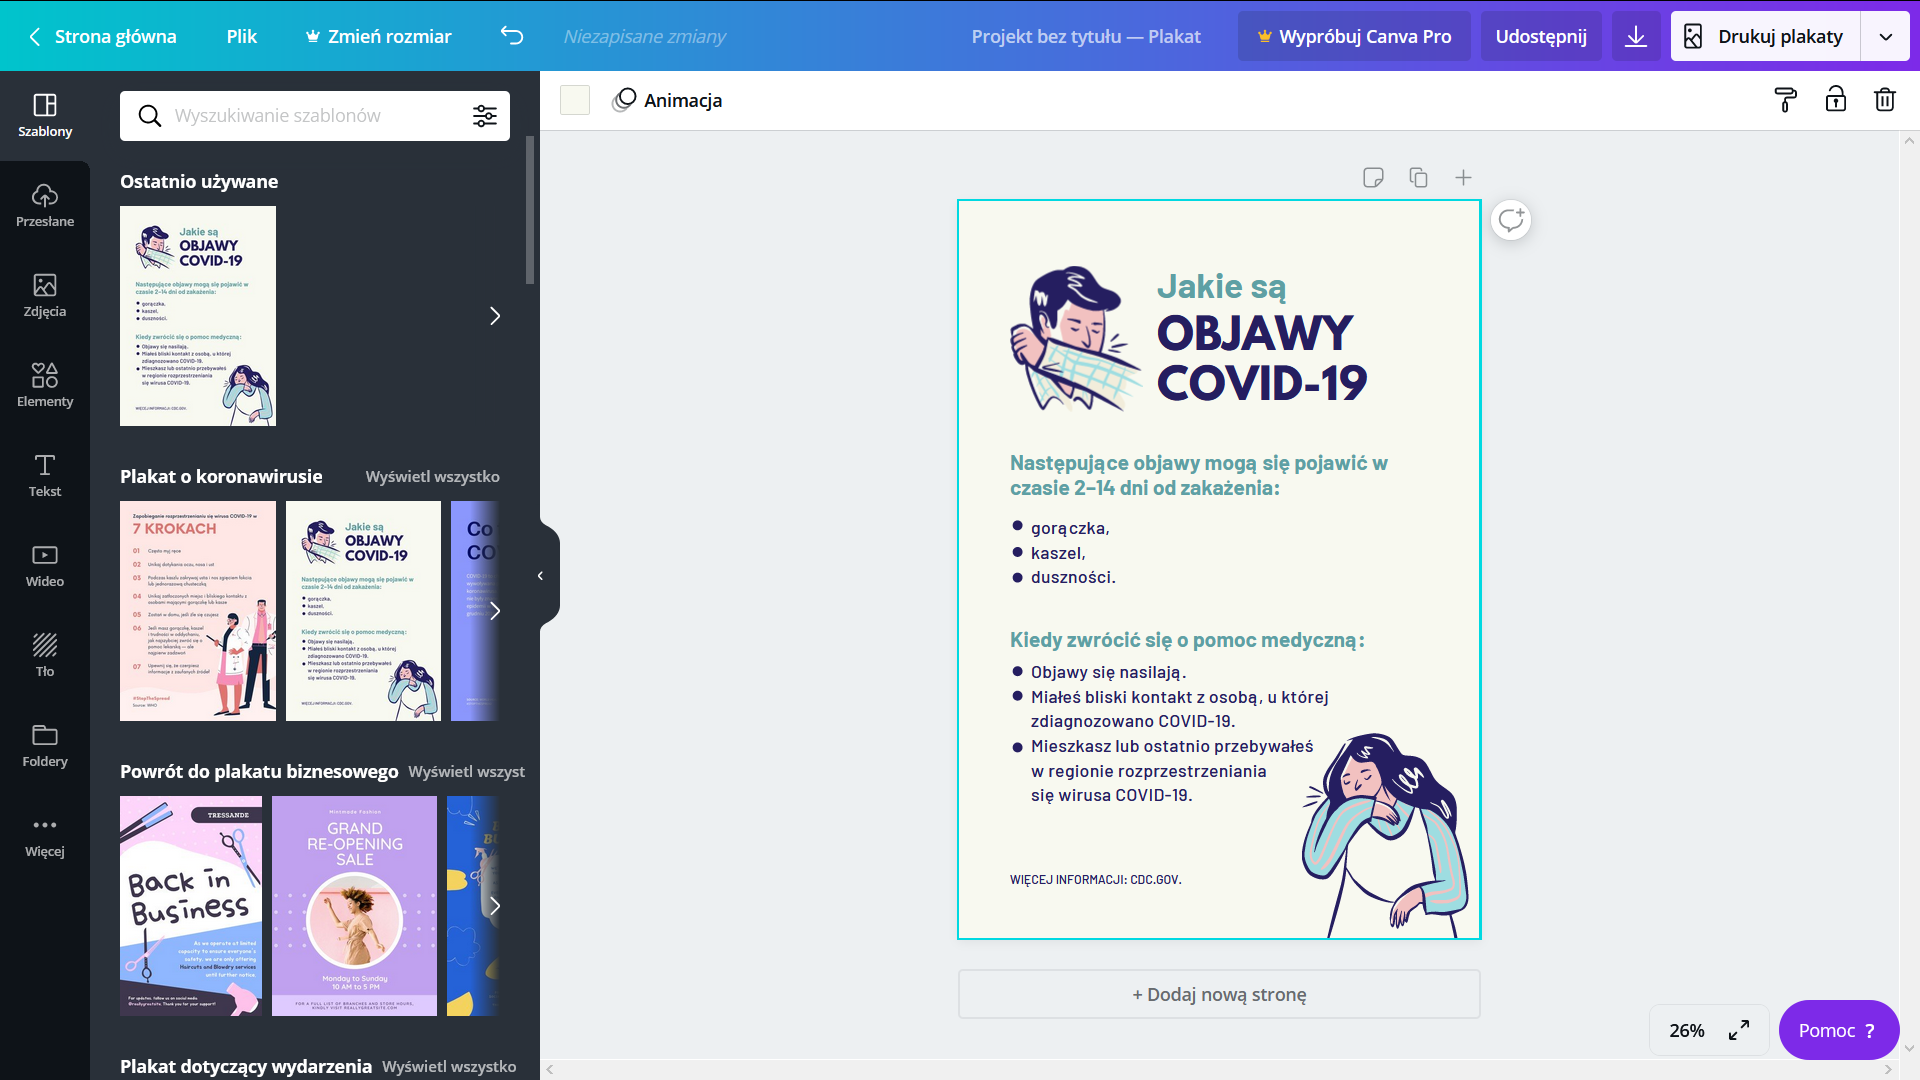Collapse the templates side panel
This screenshot has width=1920, height=1080.
pyautogui.click(x=541, y=576)
